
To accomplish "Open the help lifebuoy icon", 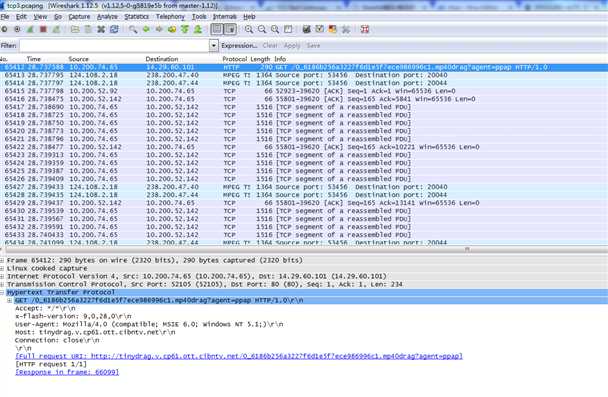I will coord(364,29).
